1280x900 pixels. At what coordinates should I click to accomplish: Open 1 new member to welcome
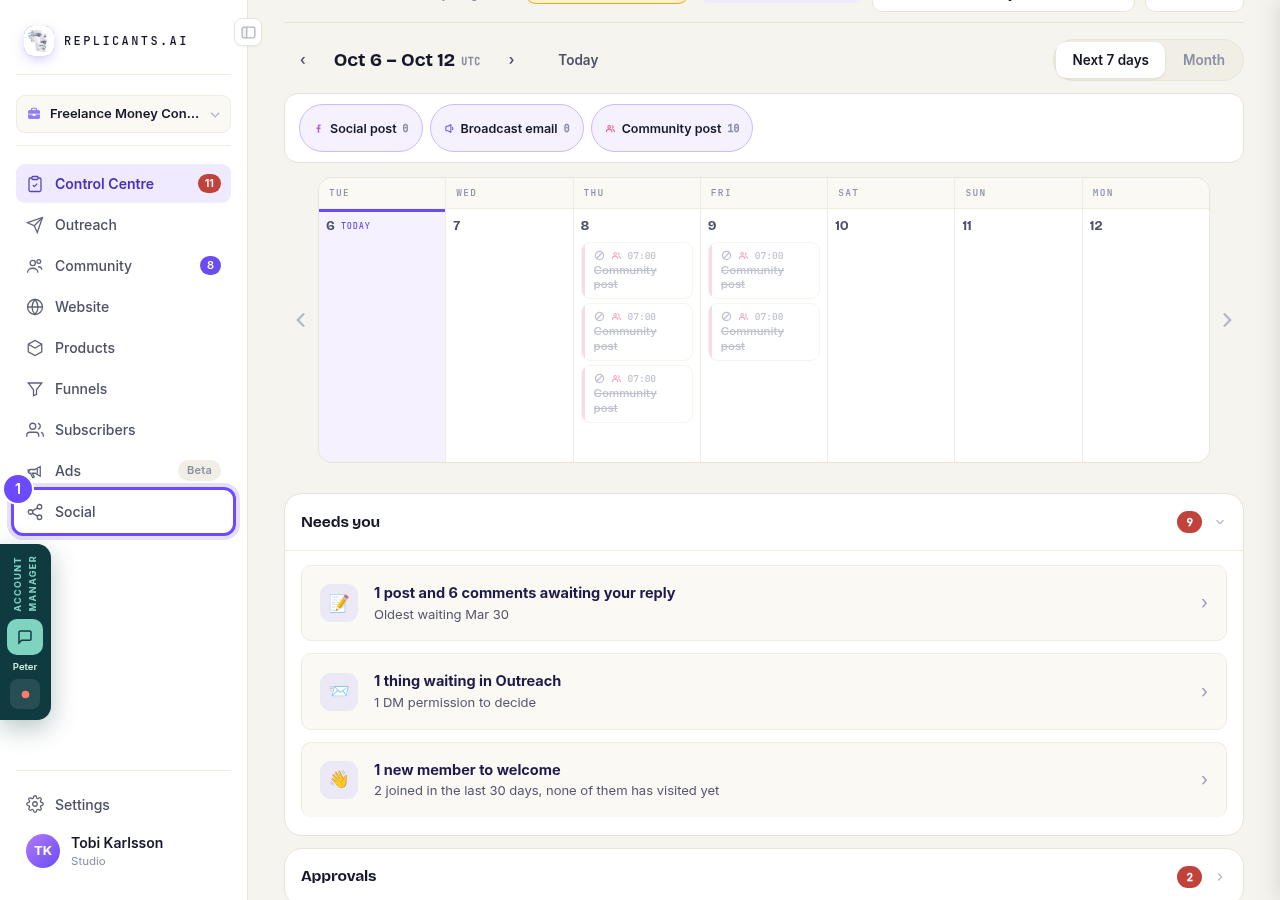[764, 780]
